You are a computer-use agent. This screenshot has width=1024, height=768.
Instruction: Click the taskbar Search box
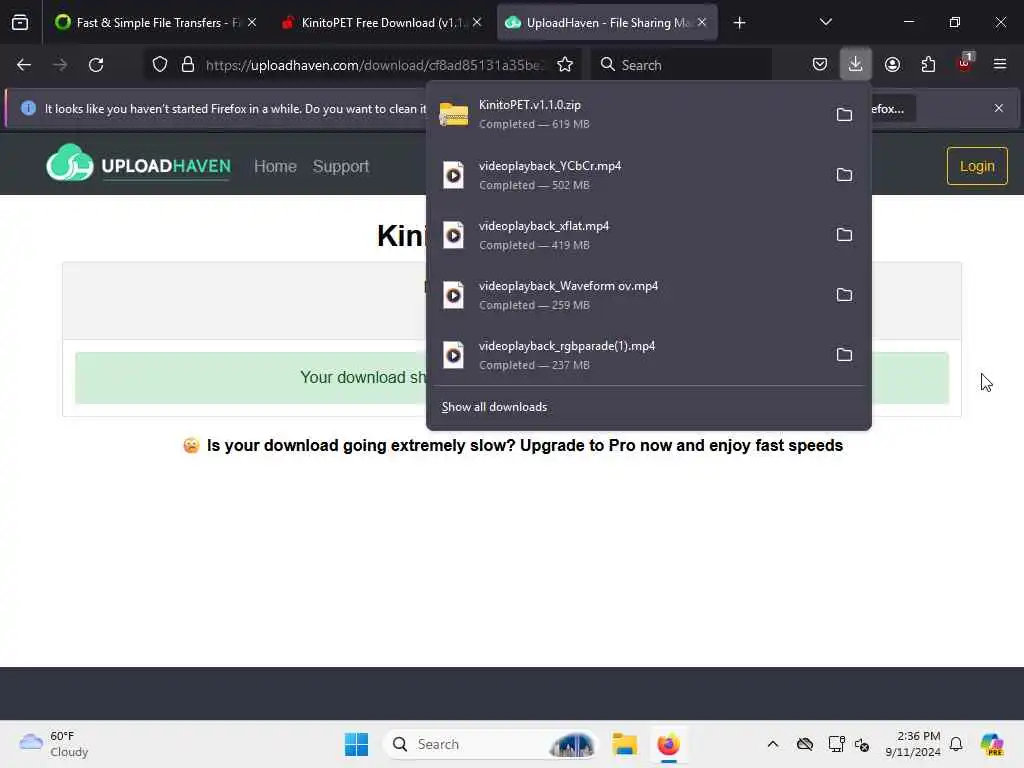(x=490, y=744)
